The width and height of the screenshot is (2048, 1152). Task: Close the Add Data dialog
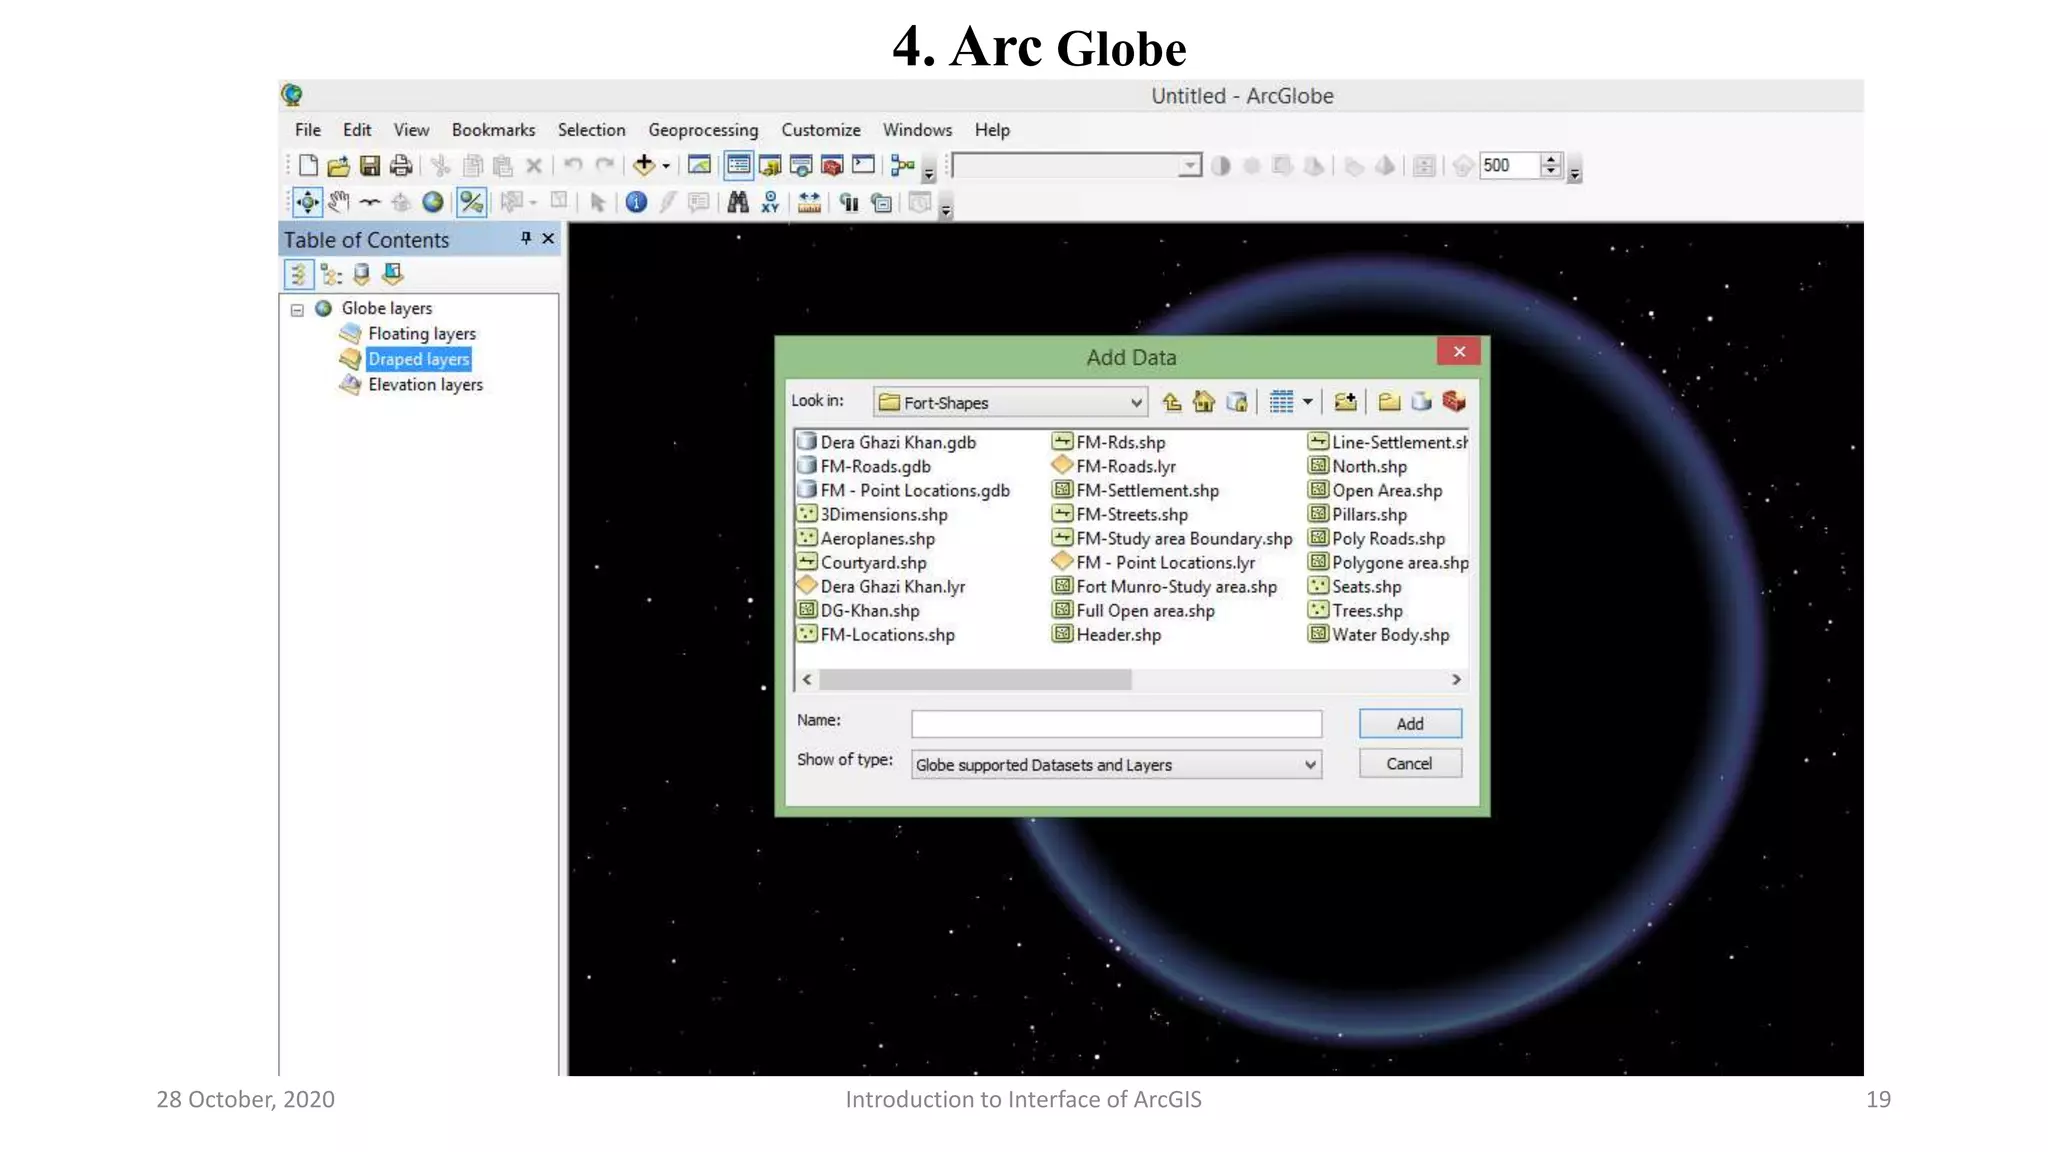click(x=1459, y=352)
